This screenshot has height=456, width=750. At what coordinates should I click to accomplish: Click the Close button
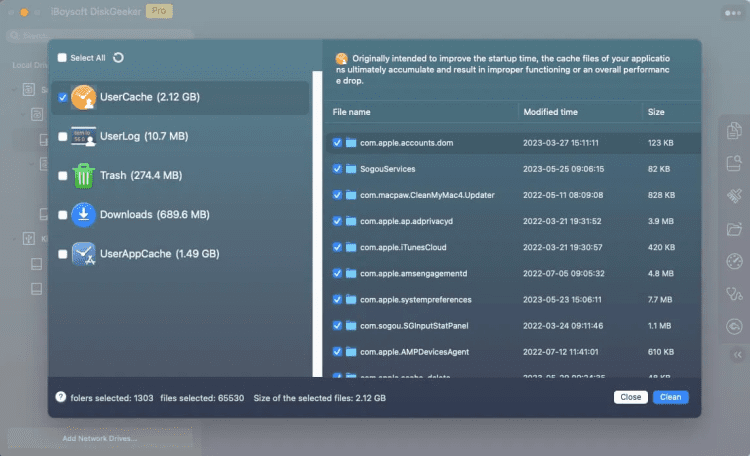tap(630, 397)
